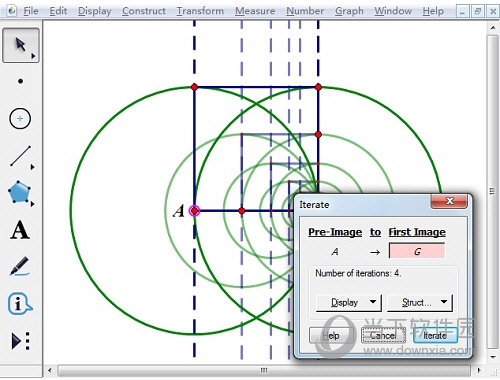Open the Arrow tool flyout triangle
This screenshot has width=500, height=380.
(33, 56)
